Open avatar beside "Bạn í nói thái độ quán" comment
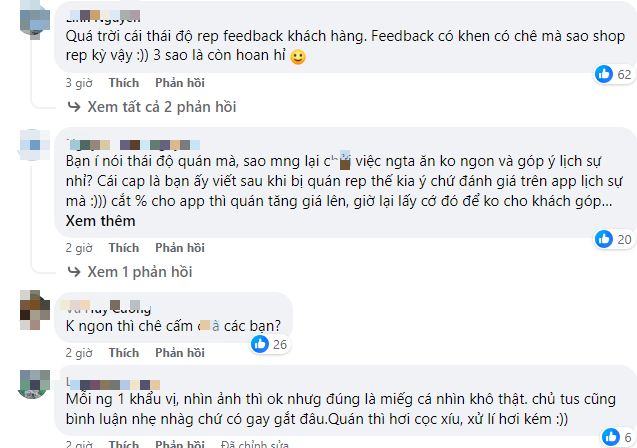Image resolution: width=637 pixels, height=448 pixels. pyautogui.click(x=33, y=149)
